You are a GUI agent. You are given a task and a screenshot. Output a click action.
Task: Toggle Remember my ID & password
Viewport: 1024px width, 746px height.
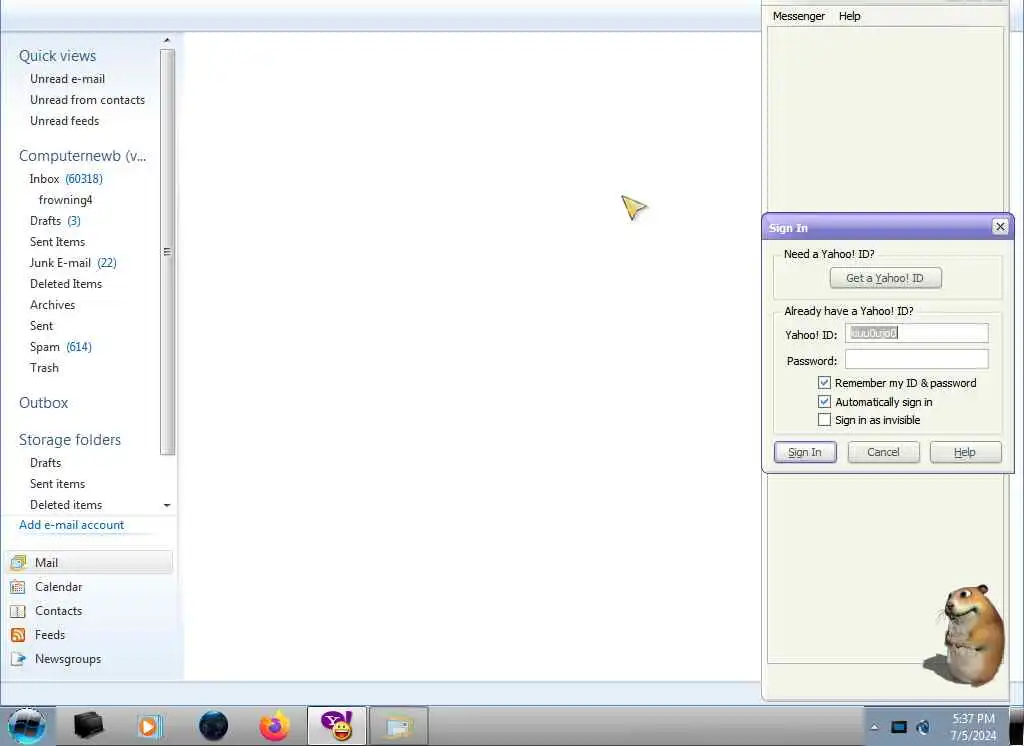click(824, 383)
